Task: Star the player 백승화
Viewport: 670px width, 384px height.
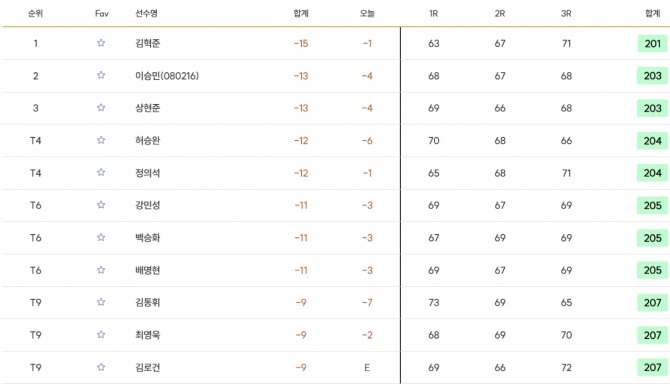Action: point(101,237)
